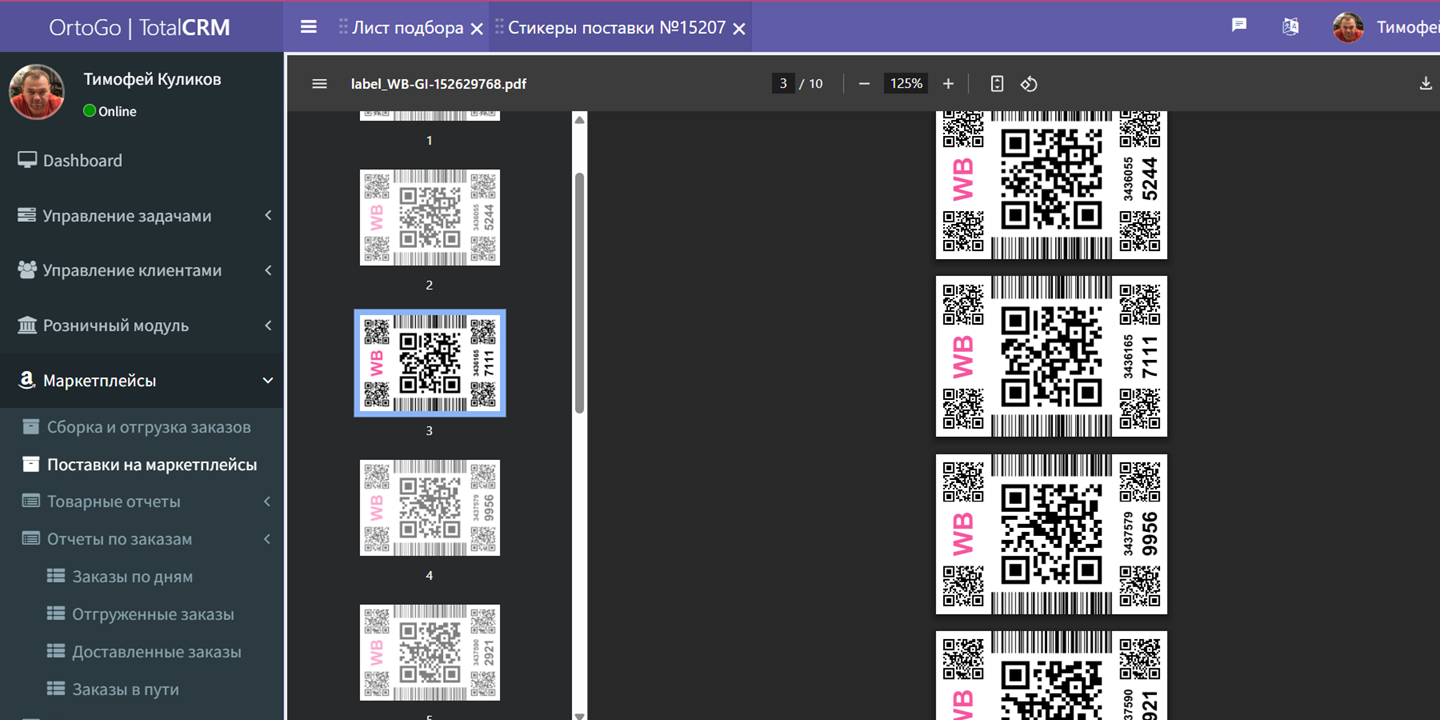1440x720 pixels.
Task: Click the fit to page icon
Action: [997, 83]
